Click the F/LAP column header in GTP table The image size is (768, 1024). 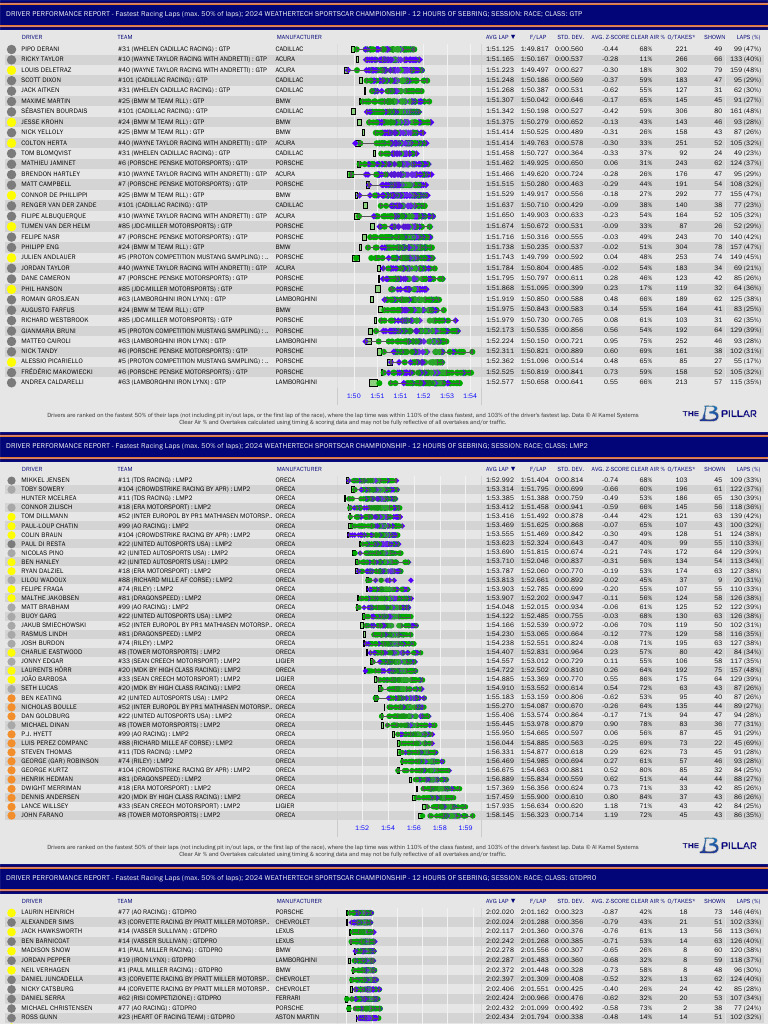point(538,37)
